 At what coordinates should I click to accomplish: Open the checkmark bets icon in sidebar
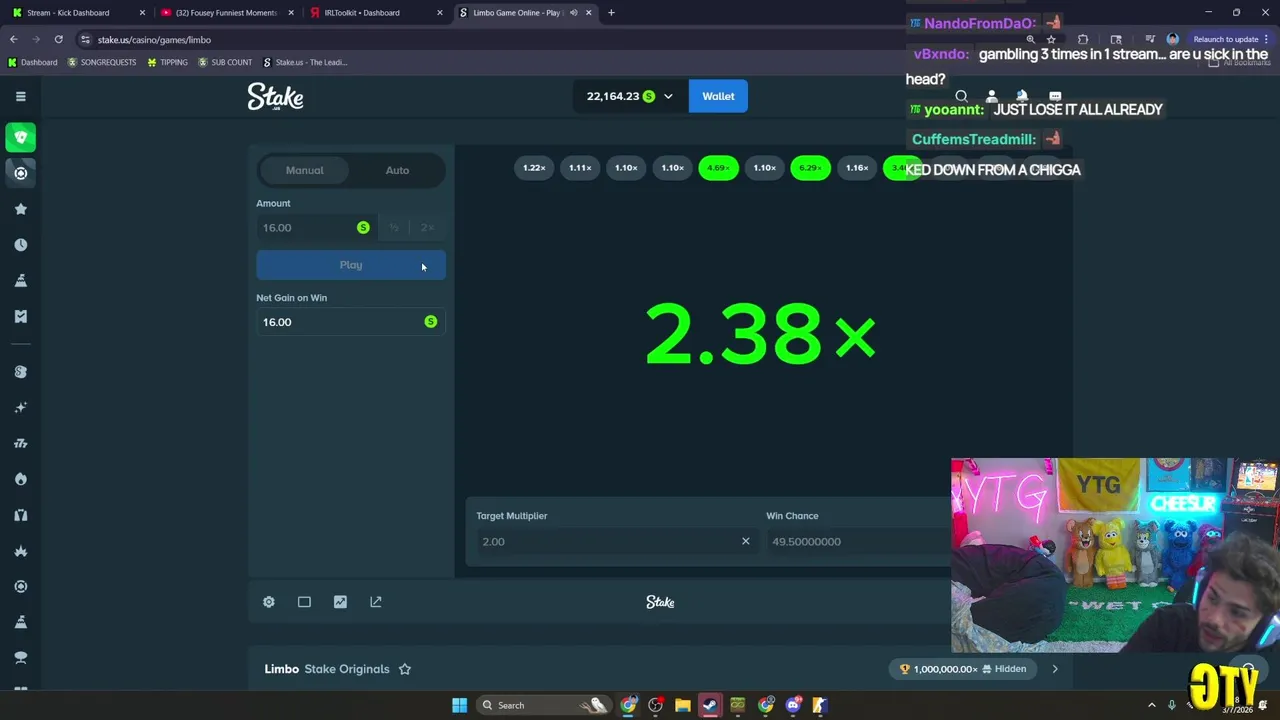pyautogui.click(x=20, y=316)
